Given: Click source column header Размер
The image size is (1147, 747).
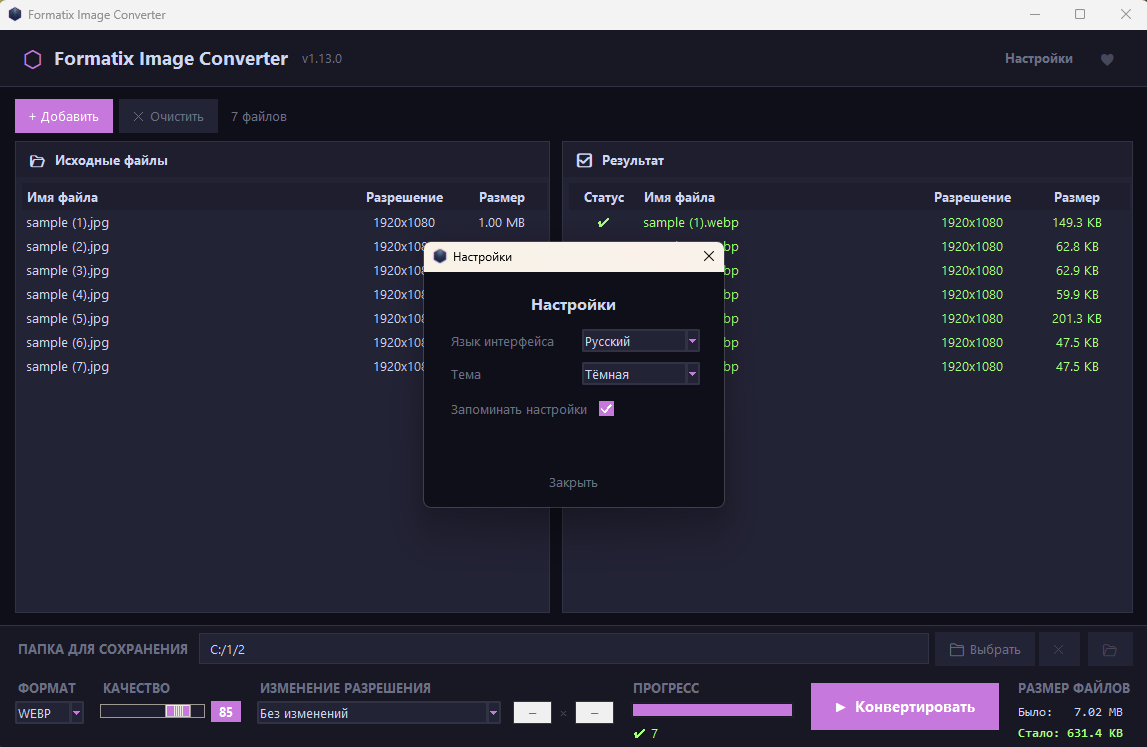Looking at the screenshot, I should pyautogui.click(x=502, y=198).
